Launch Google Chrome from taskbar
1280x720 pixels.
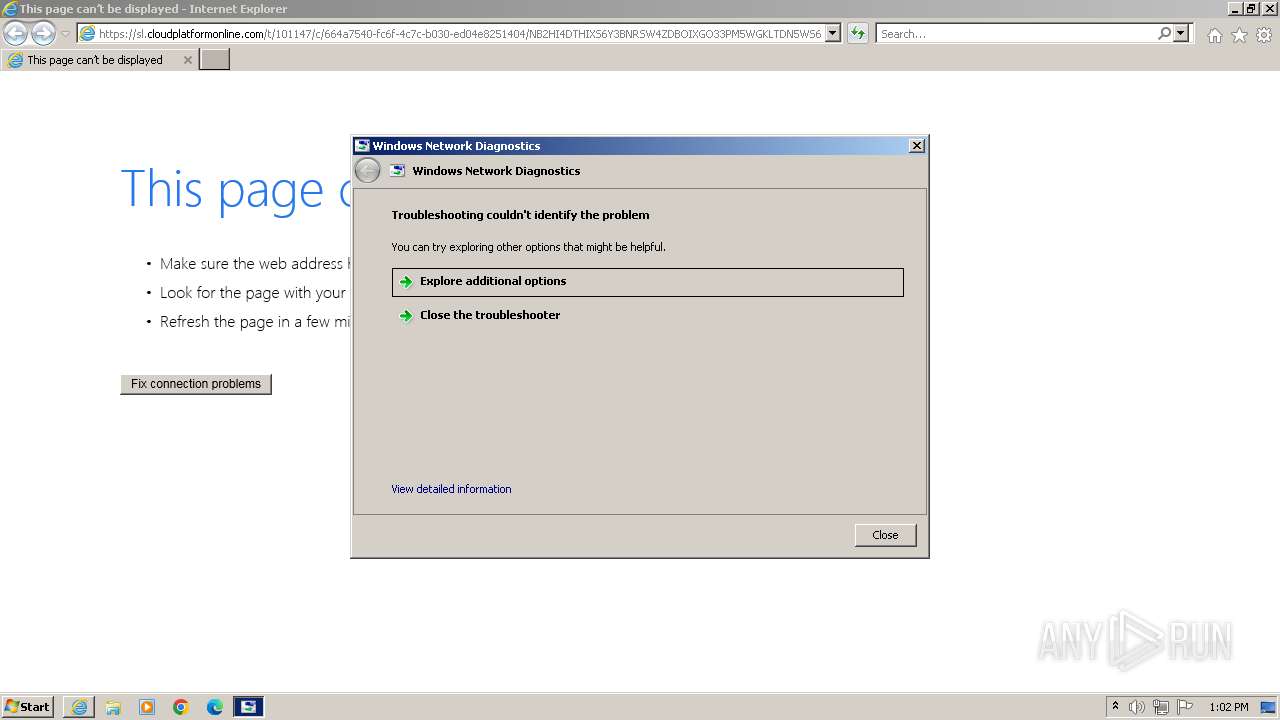point(181,707)
